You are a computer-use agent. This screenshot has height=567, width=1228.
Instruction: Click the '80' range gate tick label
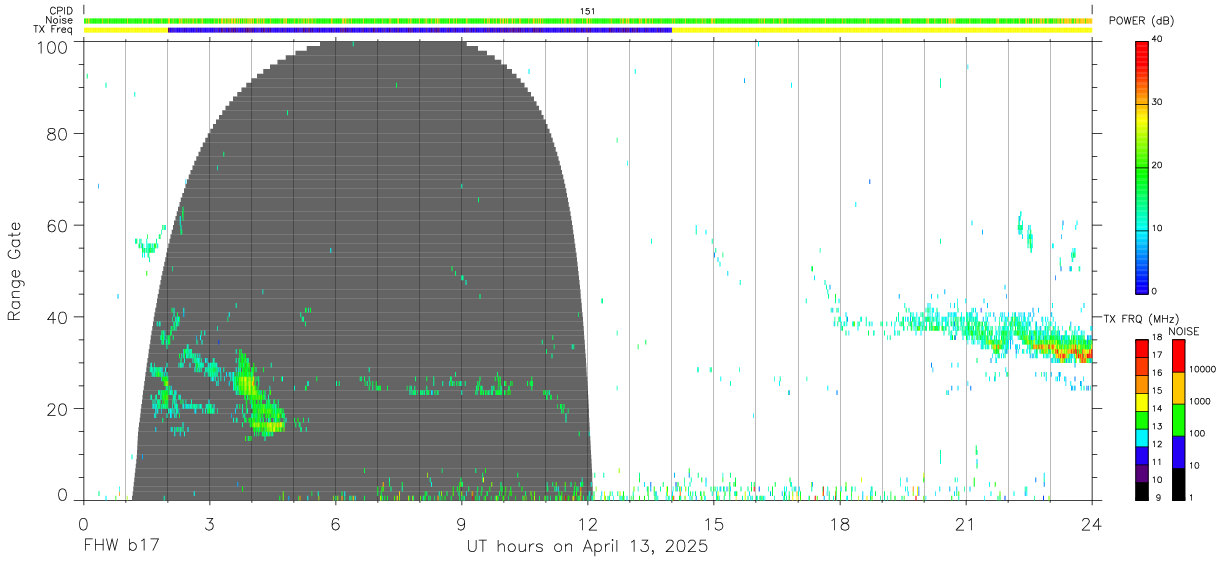(59, 134)
